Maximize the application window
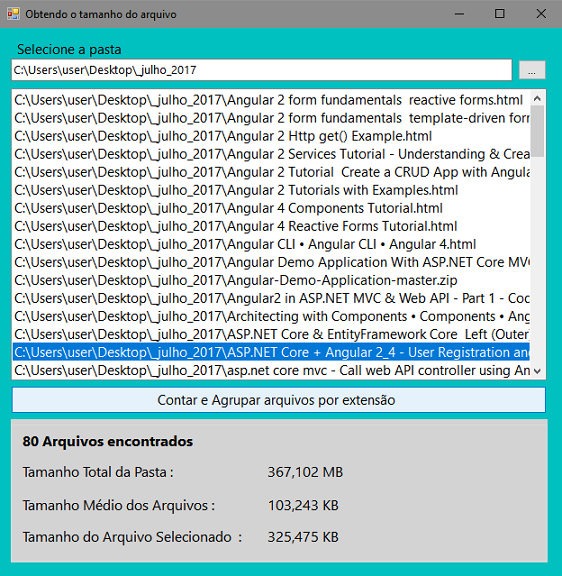This screenshot has width=562, height=576. pos(500,14)
